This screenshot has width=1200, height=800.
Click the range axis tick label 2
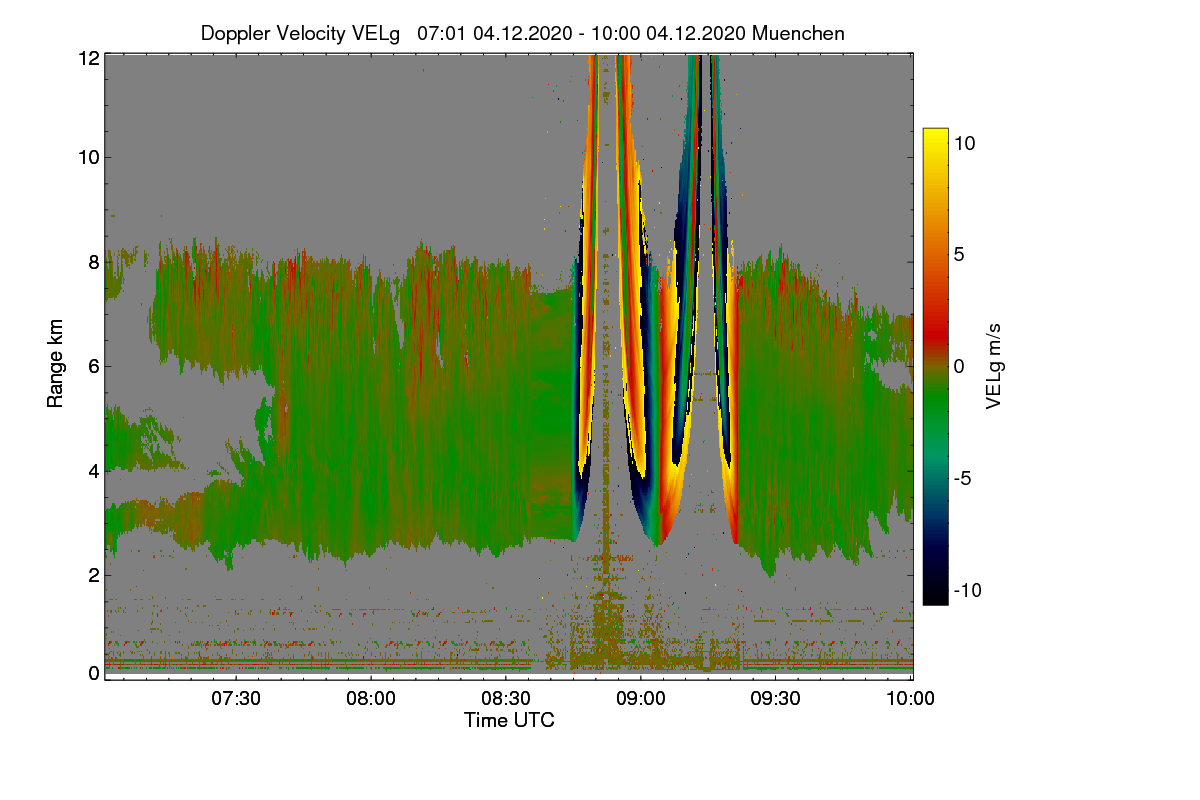click(93, 574)
